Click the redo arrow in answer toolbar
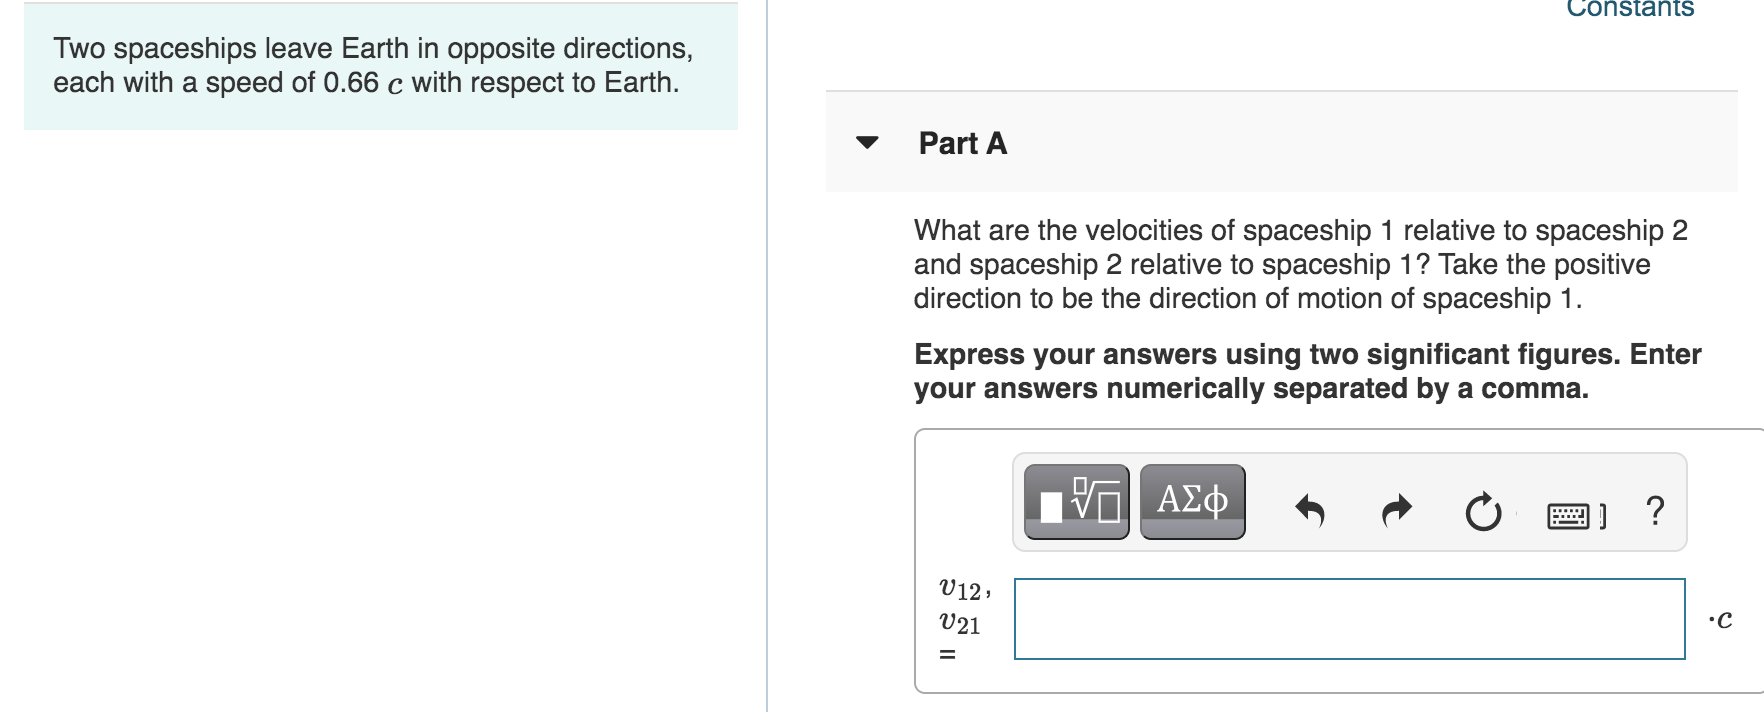Viewport: 1764px width, 712px height. (1396, 511)
